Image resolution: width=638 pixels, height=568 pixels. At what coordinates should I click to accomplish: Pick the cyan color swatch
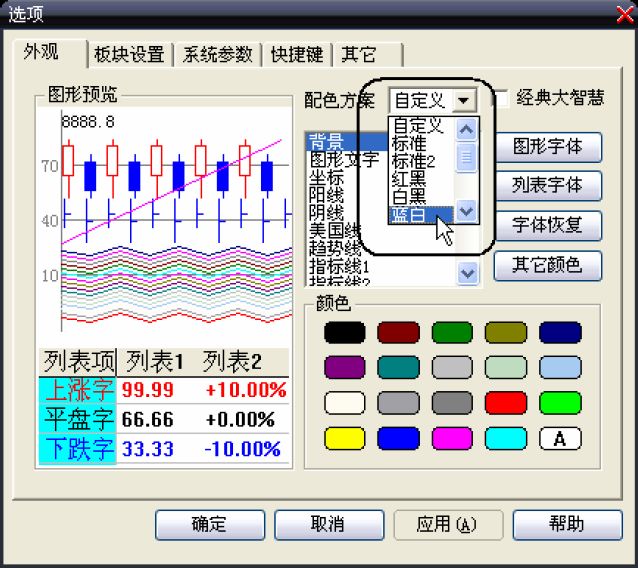tap(506, 439)
